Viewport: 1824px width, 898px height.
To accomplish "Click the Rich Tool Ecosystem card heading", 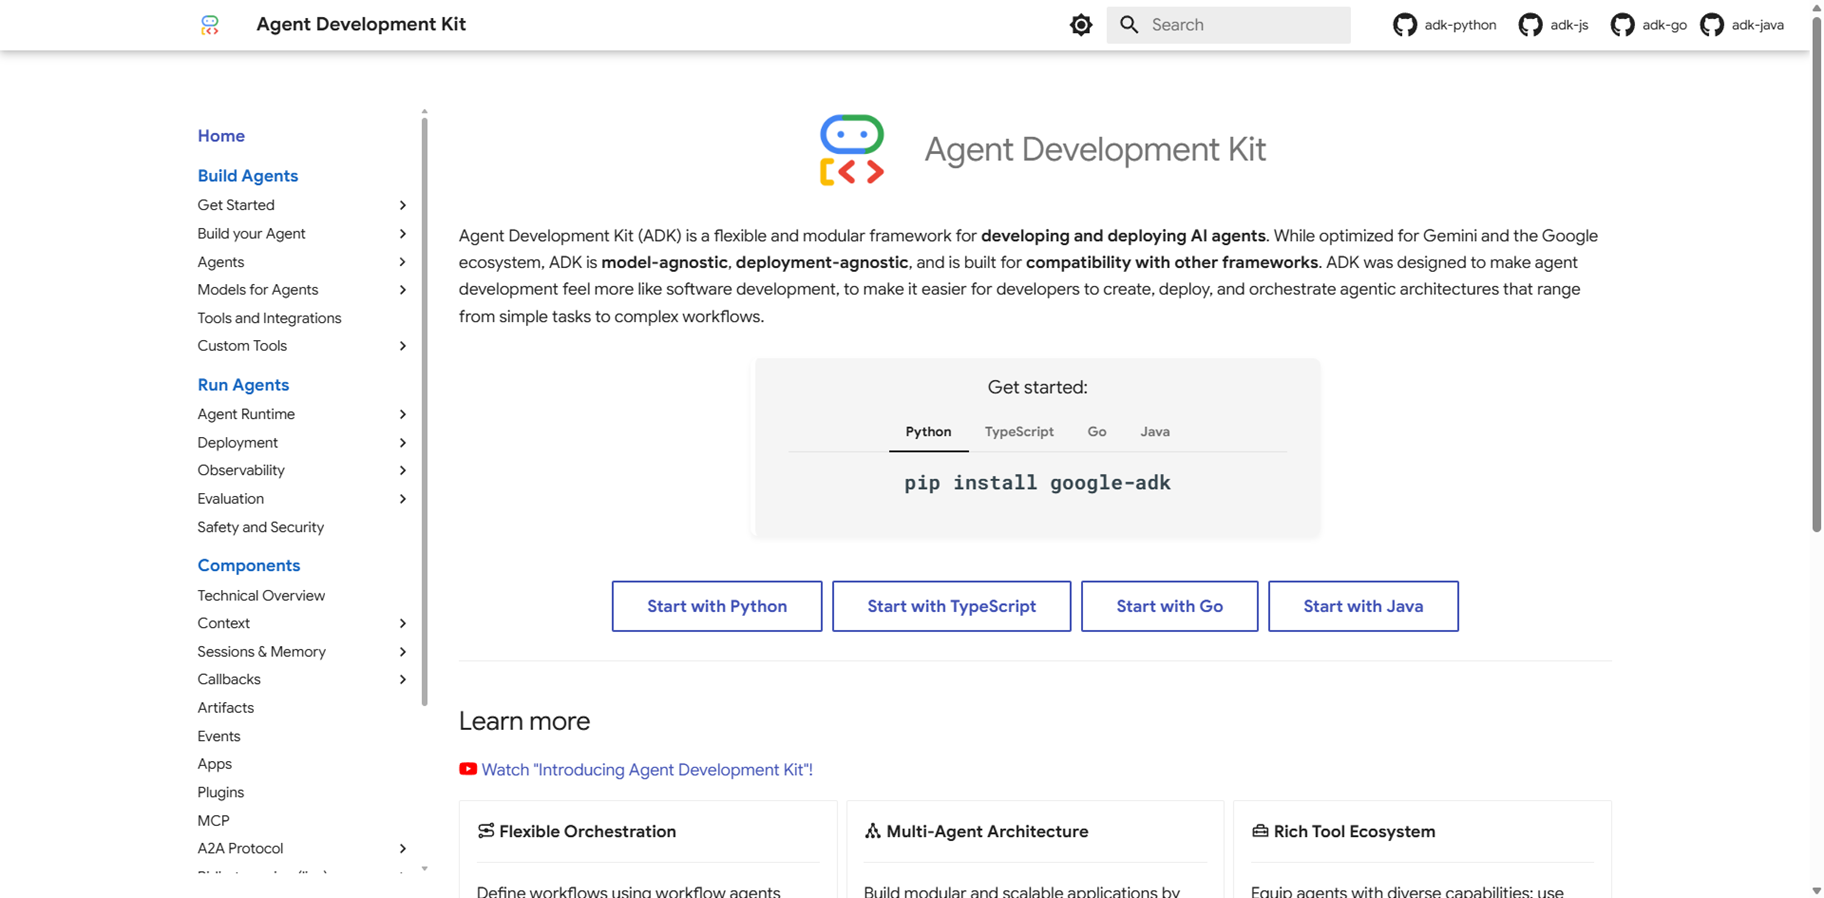I will [x=1354, y=831].
